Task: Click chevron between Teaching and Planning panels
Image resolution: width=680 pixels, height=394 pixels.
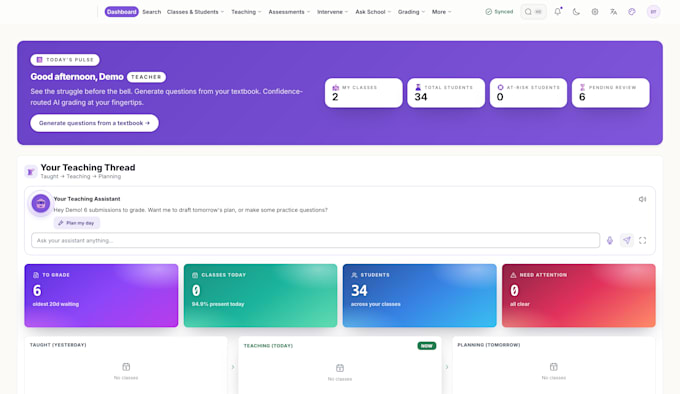Action: point(447,367)
